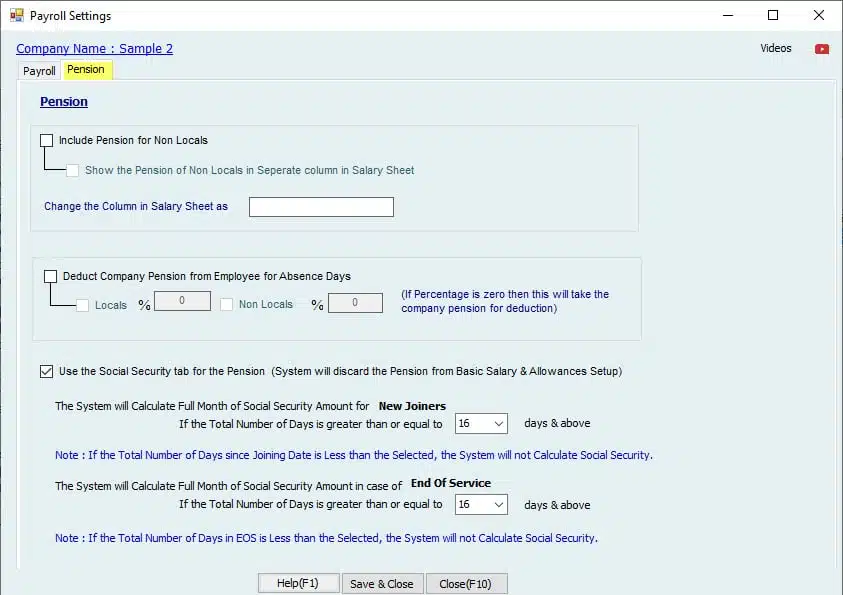
Task: Click the bold 'End Of Service' text
Action: tap(451, 483)
